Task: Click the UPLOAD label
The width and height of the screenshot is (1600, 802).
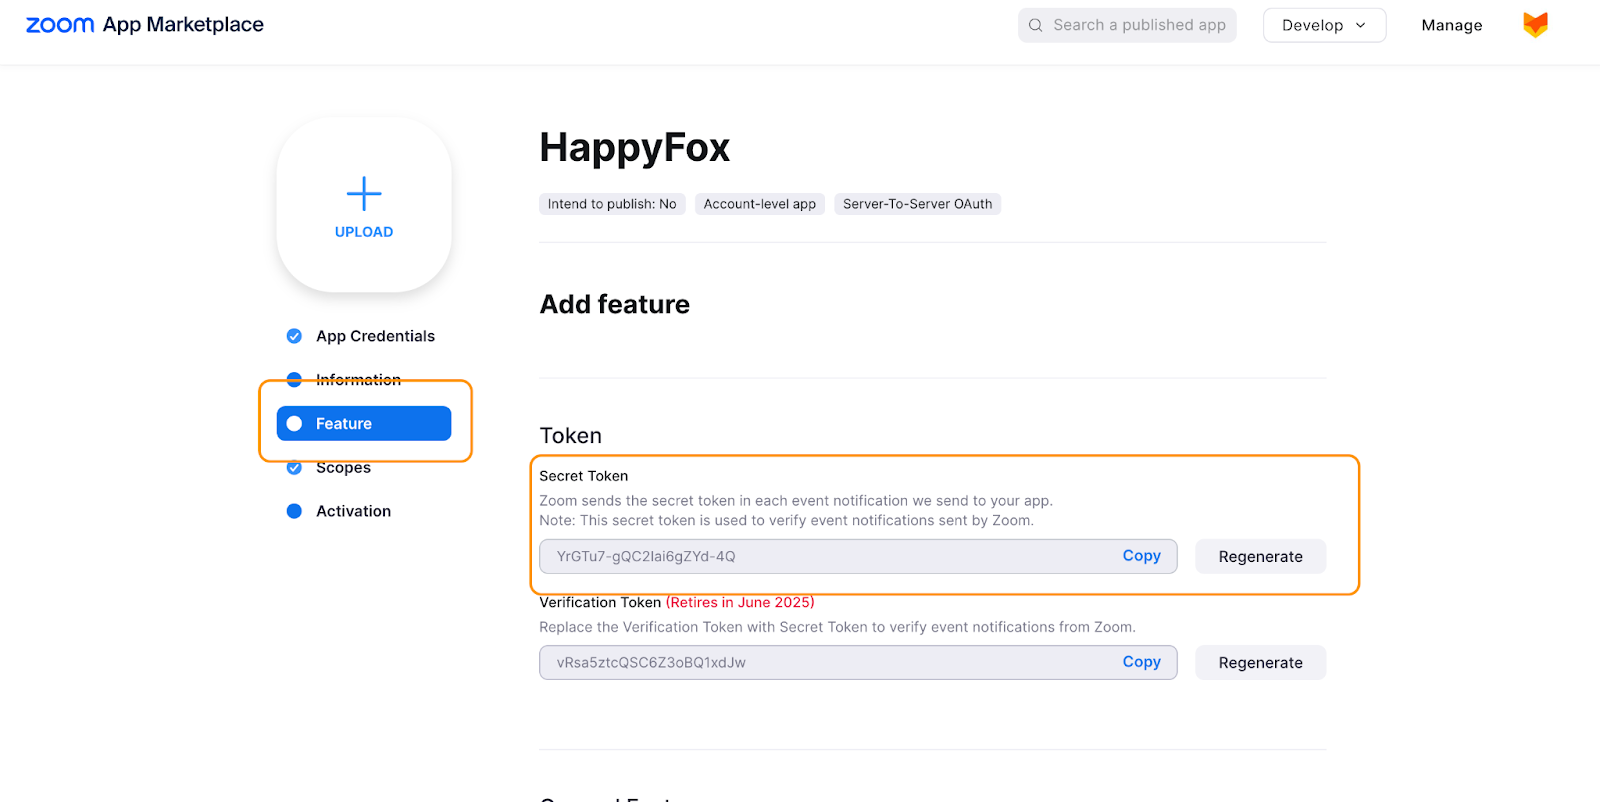Action: [x=364, y=232]
